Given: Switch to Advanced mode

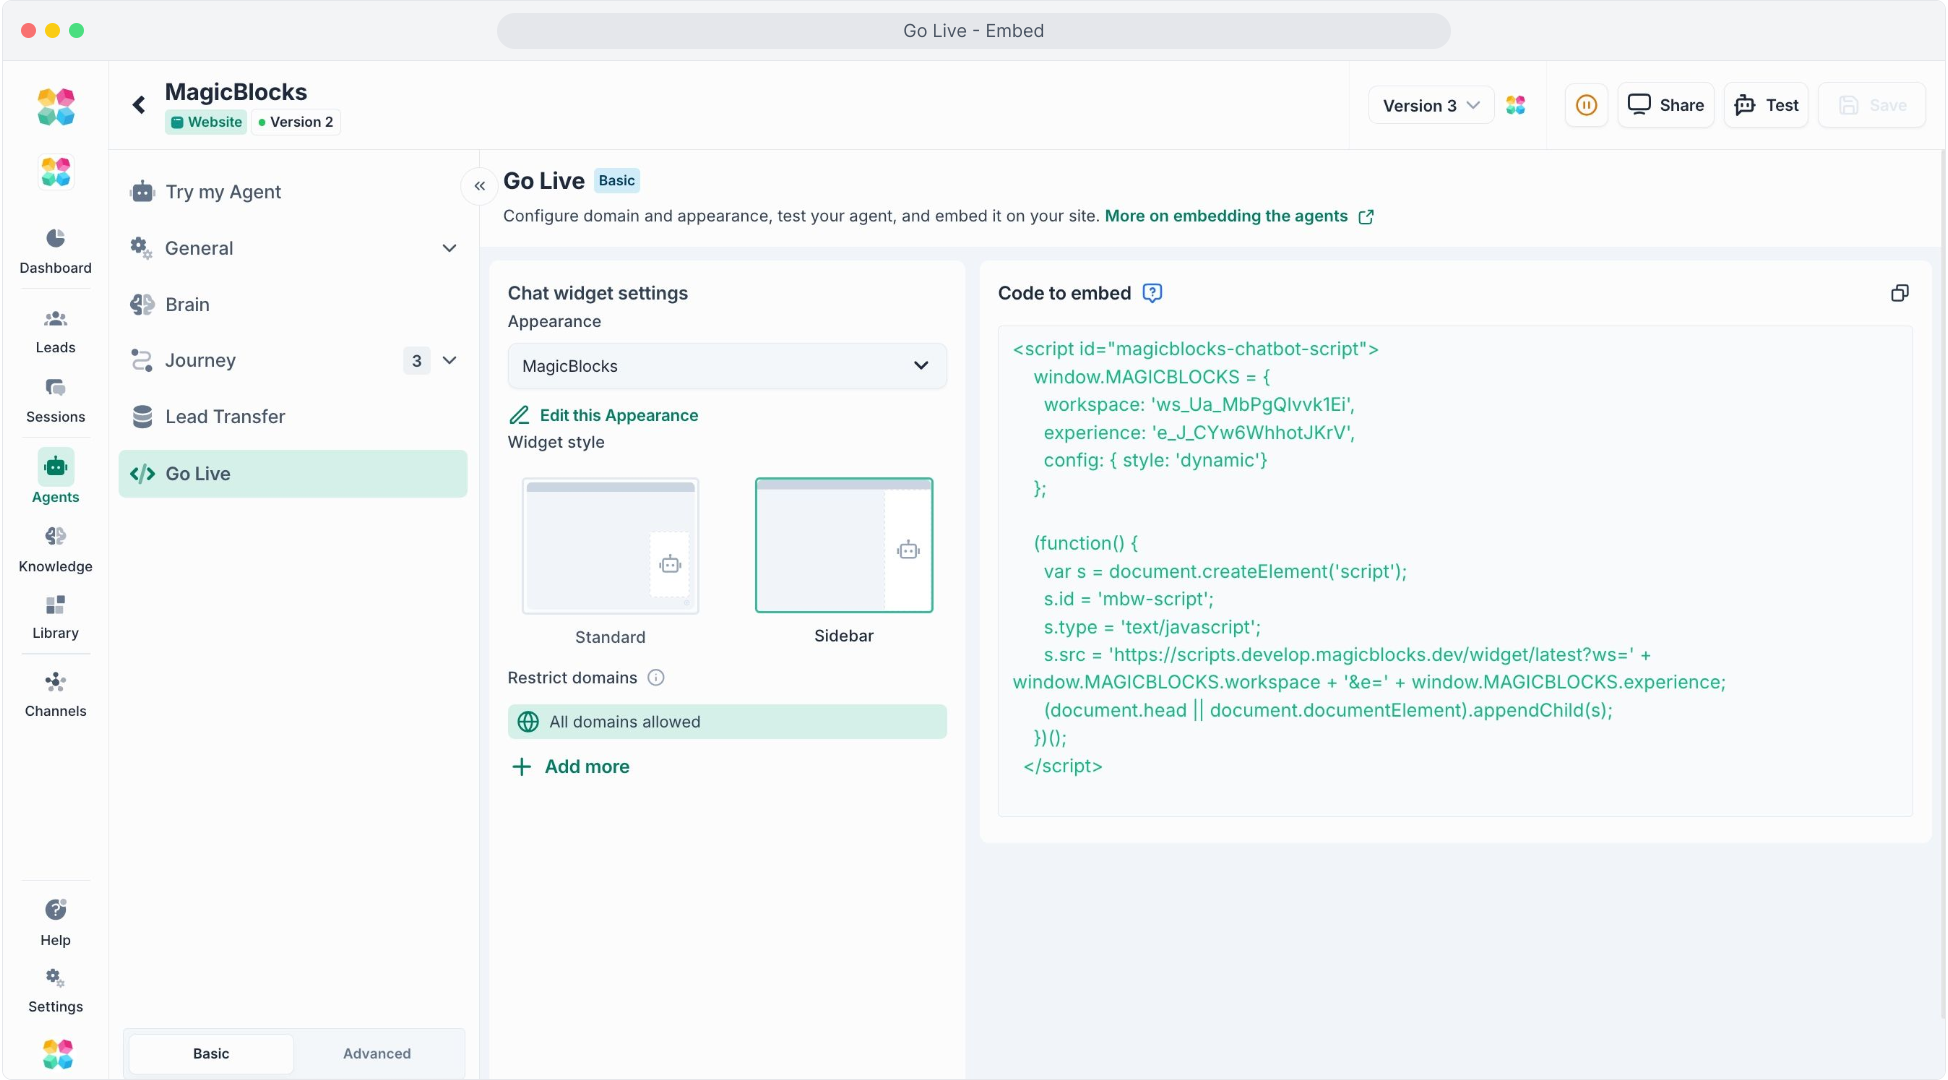Looking at the screenshot, I should tap(377, 1054).
